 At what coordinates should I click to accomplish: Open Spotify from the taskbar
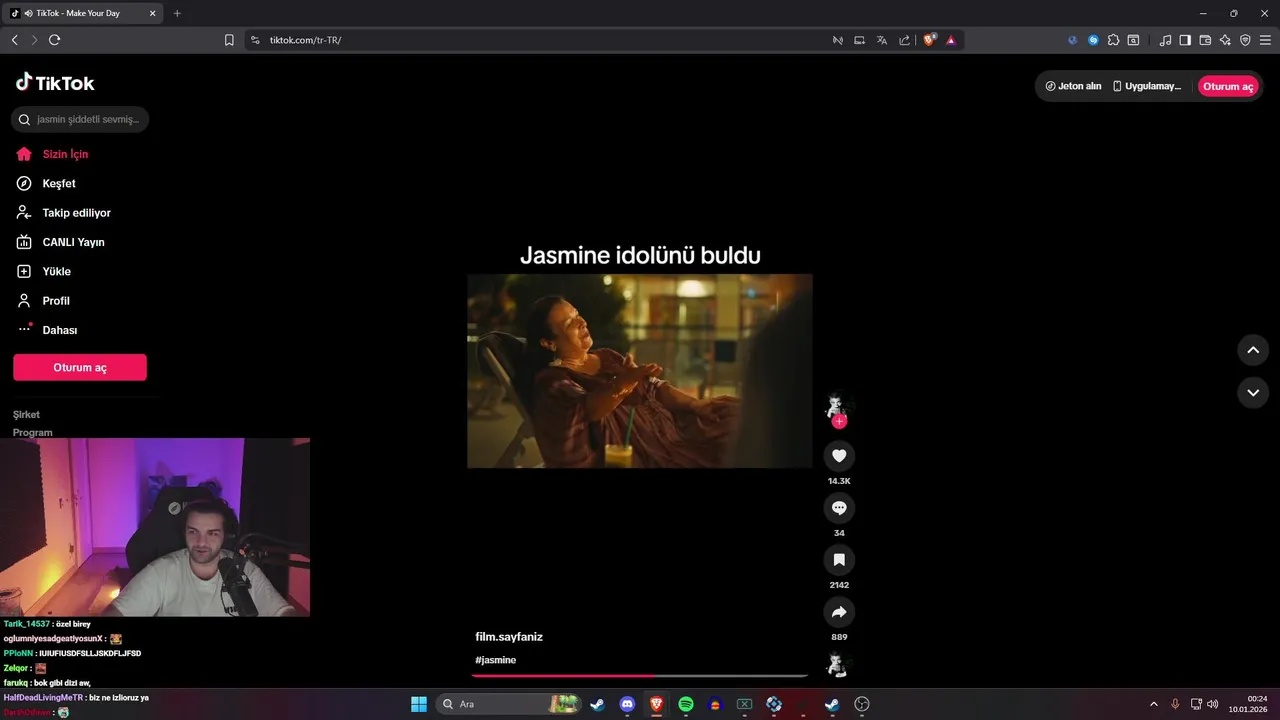(686, 704)
